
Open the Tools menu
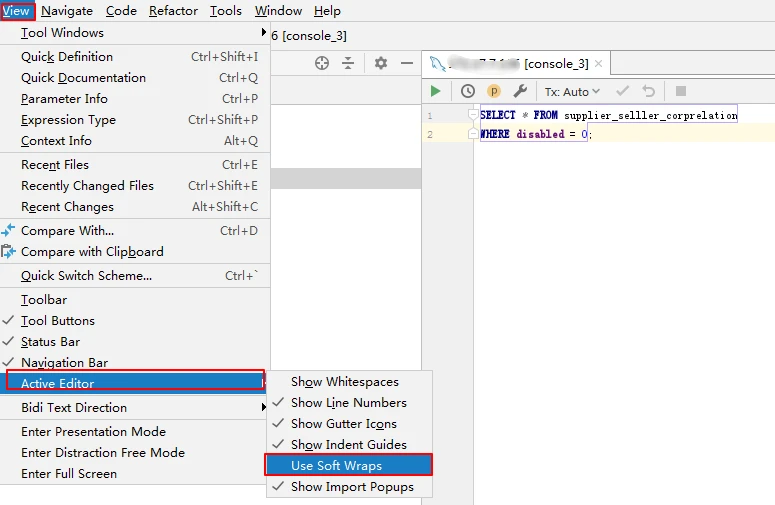[x=225, y=10]
